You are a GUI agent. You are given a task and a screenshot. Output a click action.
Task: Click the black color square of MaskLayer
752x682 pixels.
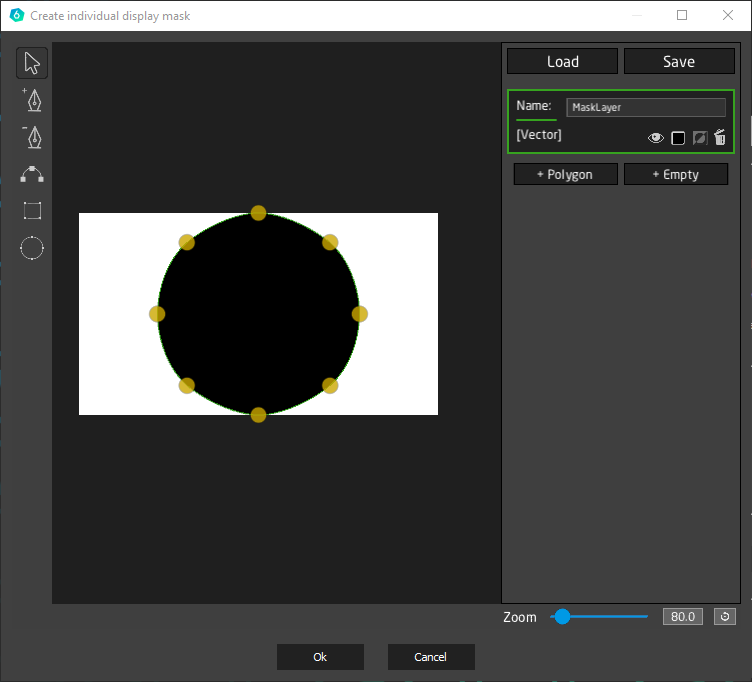678,138
